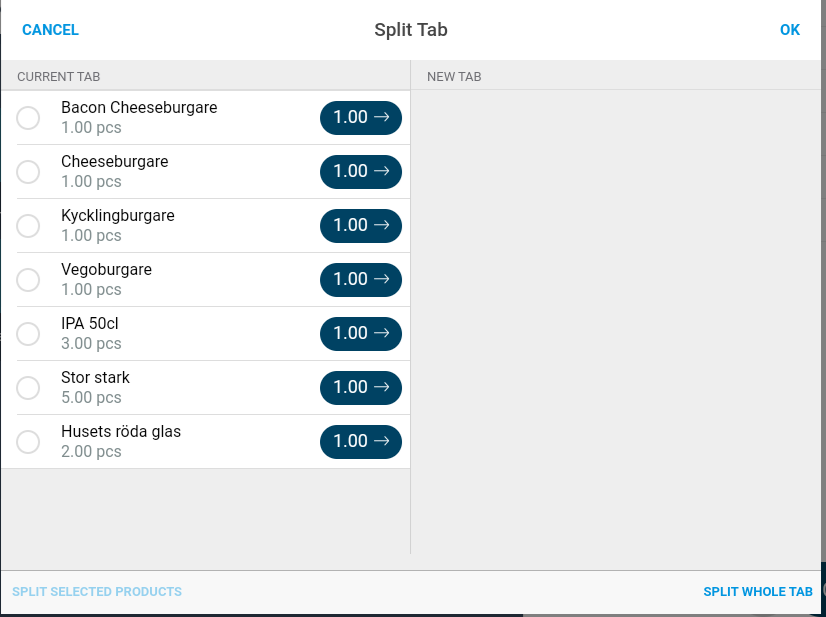Confirm the split with OK

coord(790,30)
